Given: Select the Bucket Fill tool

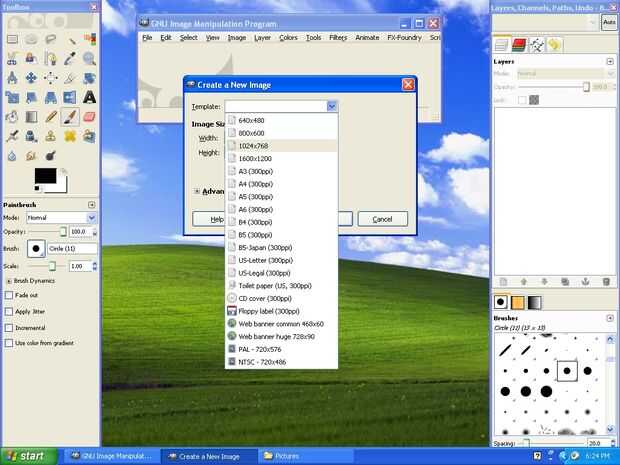Looking at the screenshot, I should click(x=12, y=117).
